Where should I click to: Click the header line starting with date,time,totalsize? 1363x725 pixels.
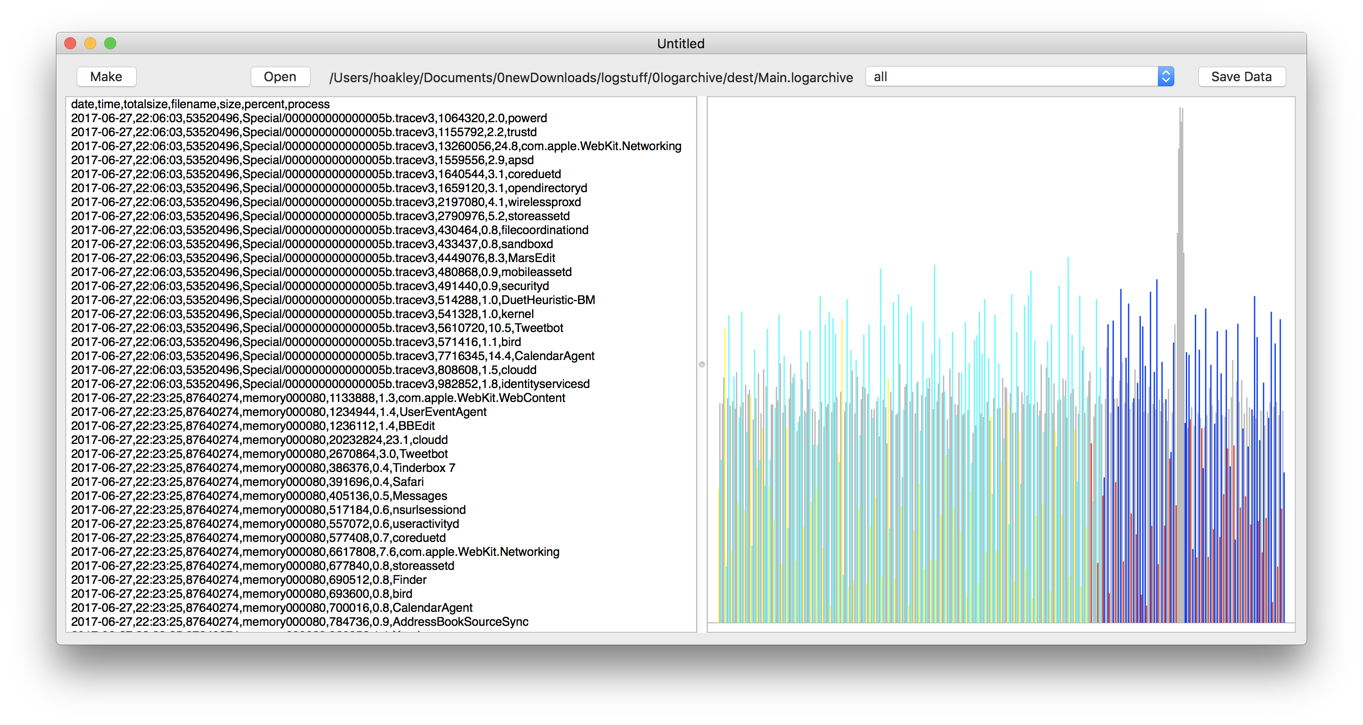200,104
